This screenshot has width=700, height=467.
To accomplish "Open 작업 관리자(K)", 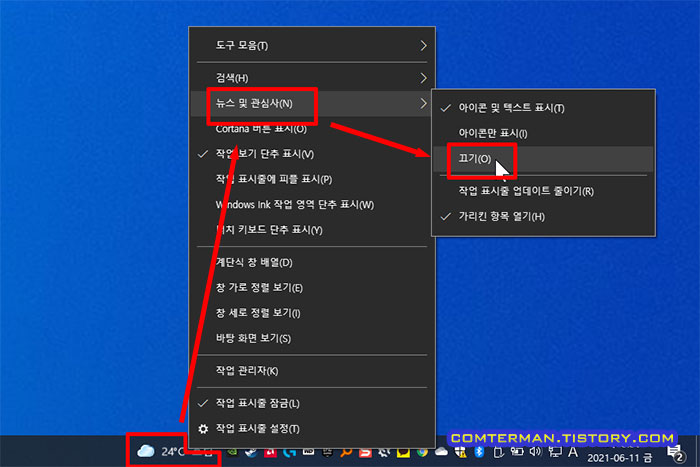I will click(312, 371).
